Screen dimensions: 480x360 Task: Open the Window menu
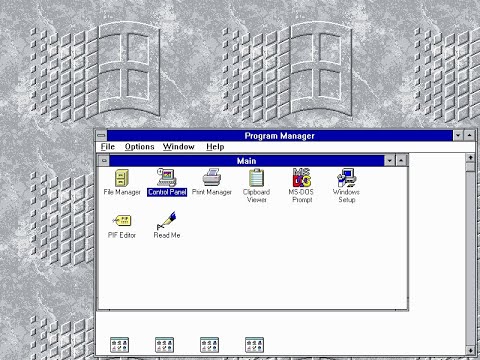[179, 147]
